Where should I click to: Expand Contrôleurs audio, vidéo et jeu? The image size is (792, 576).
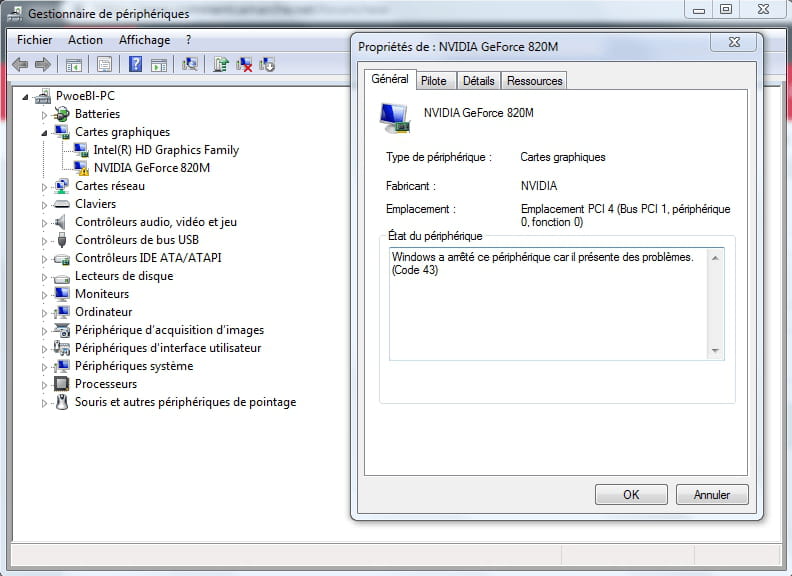44,223
